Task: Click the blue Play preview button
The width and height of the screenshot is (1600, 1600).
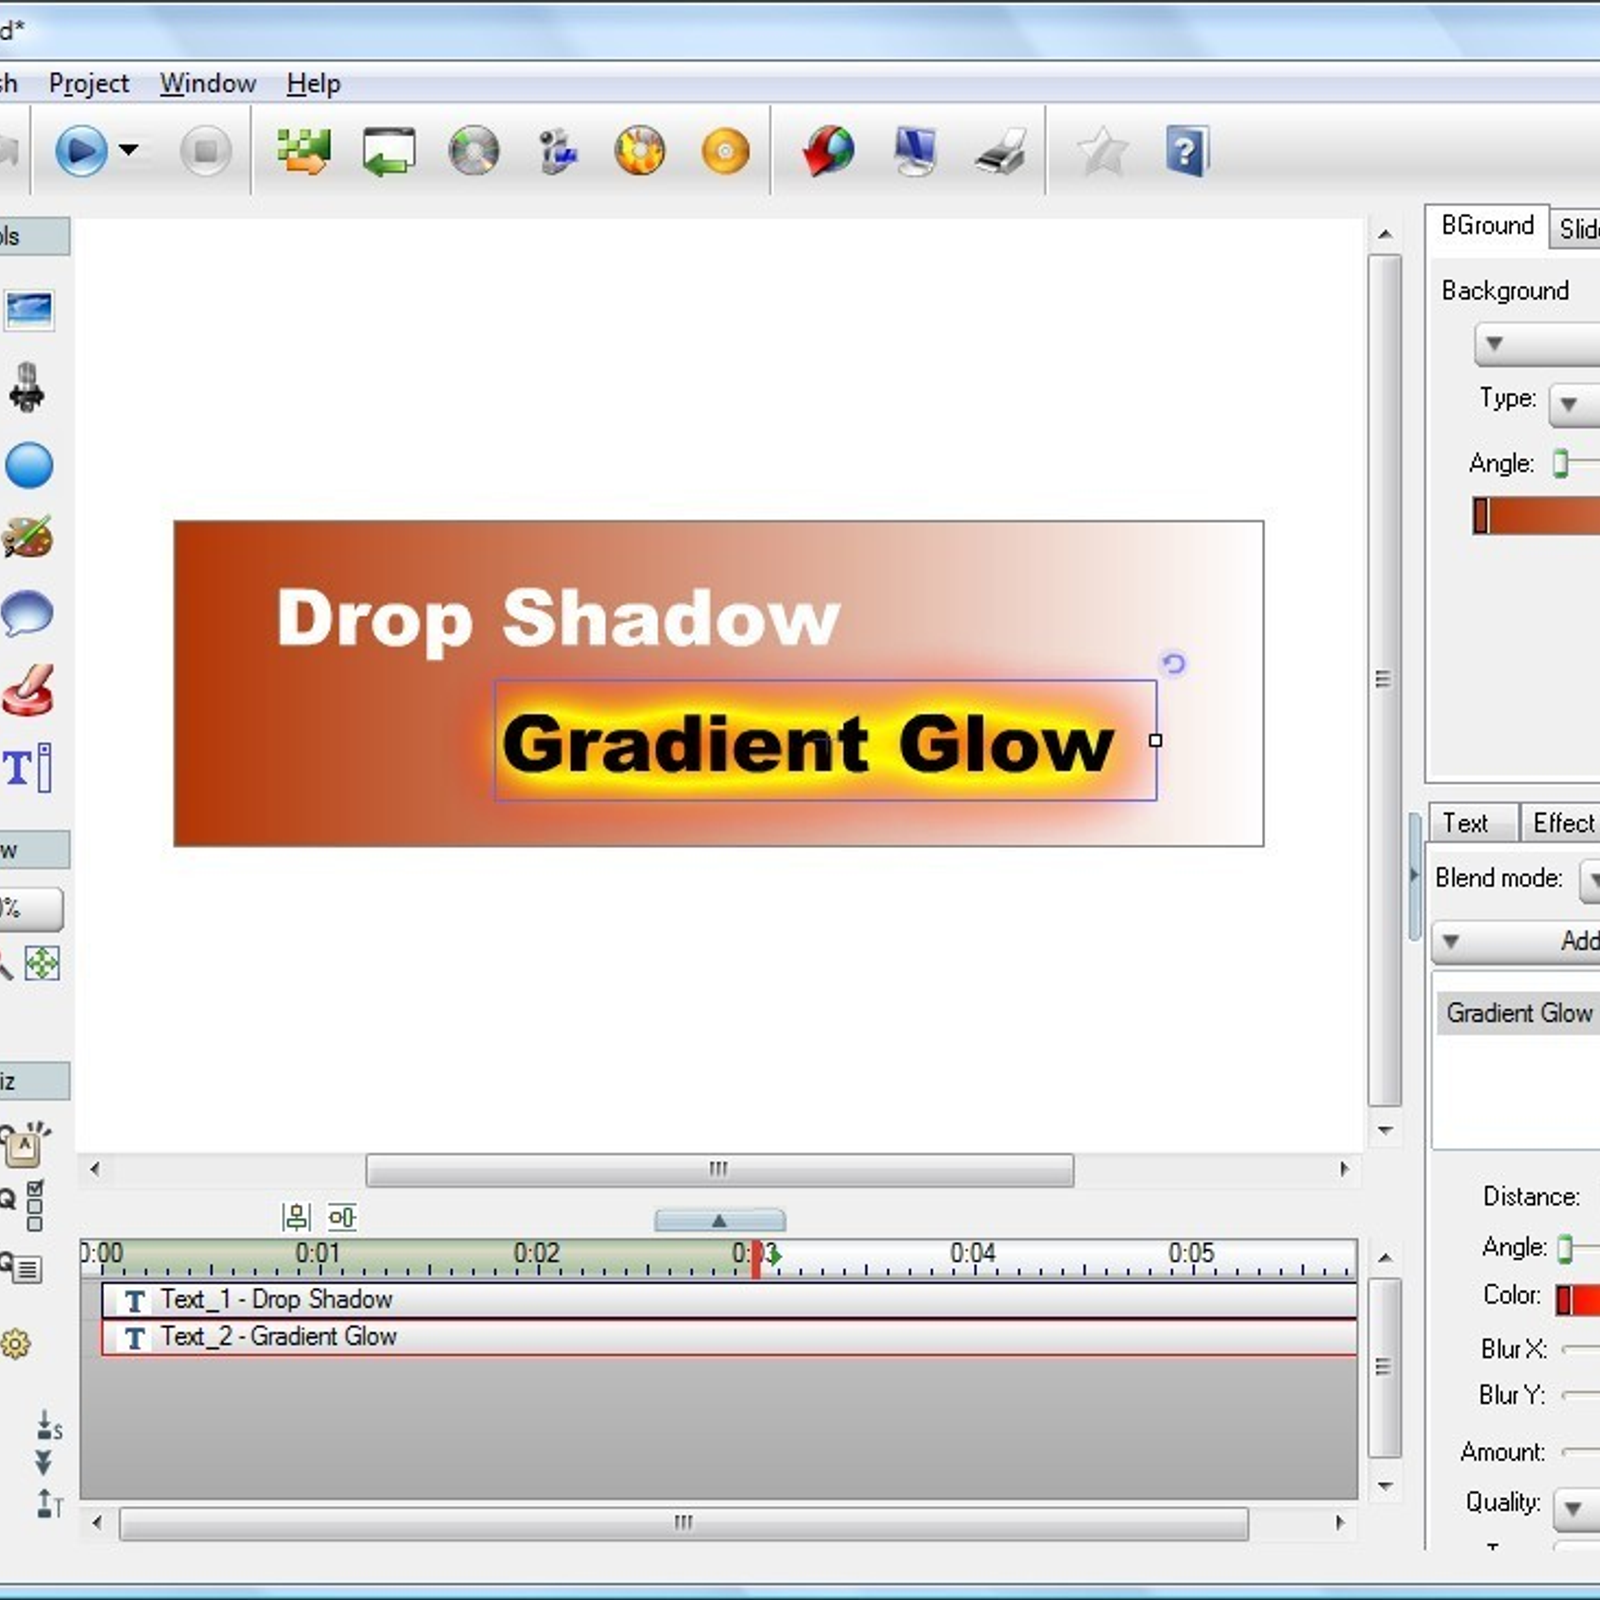Action: tap(81, 151)
